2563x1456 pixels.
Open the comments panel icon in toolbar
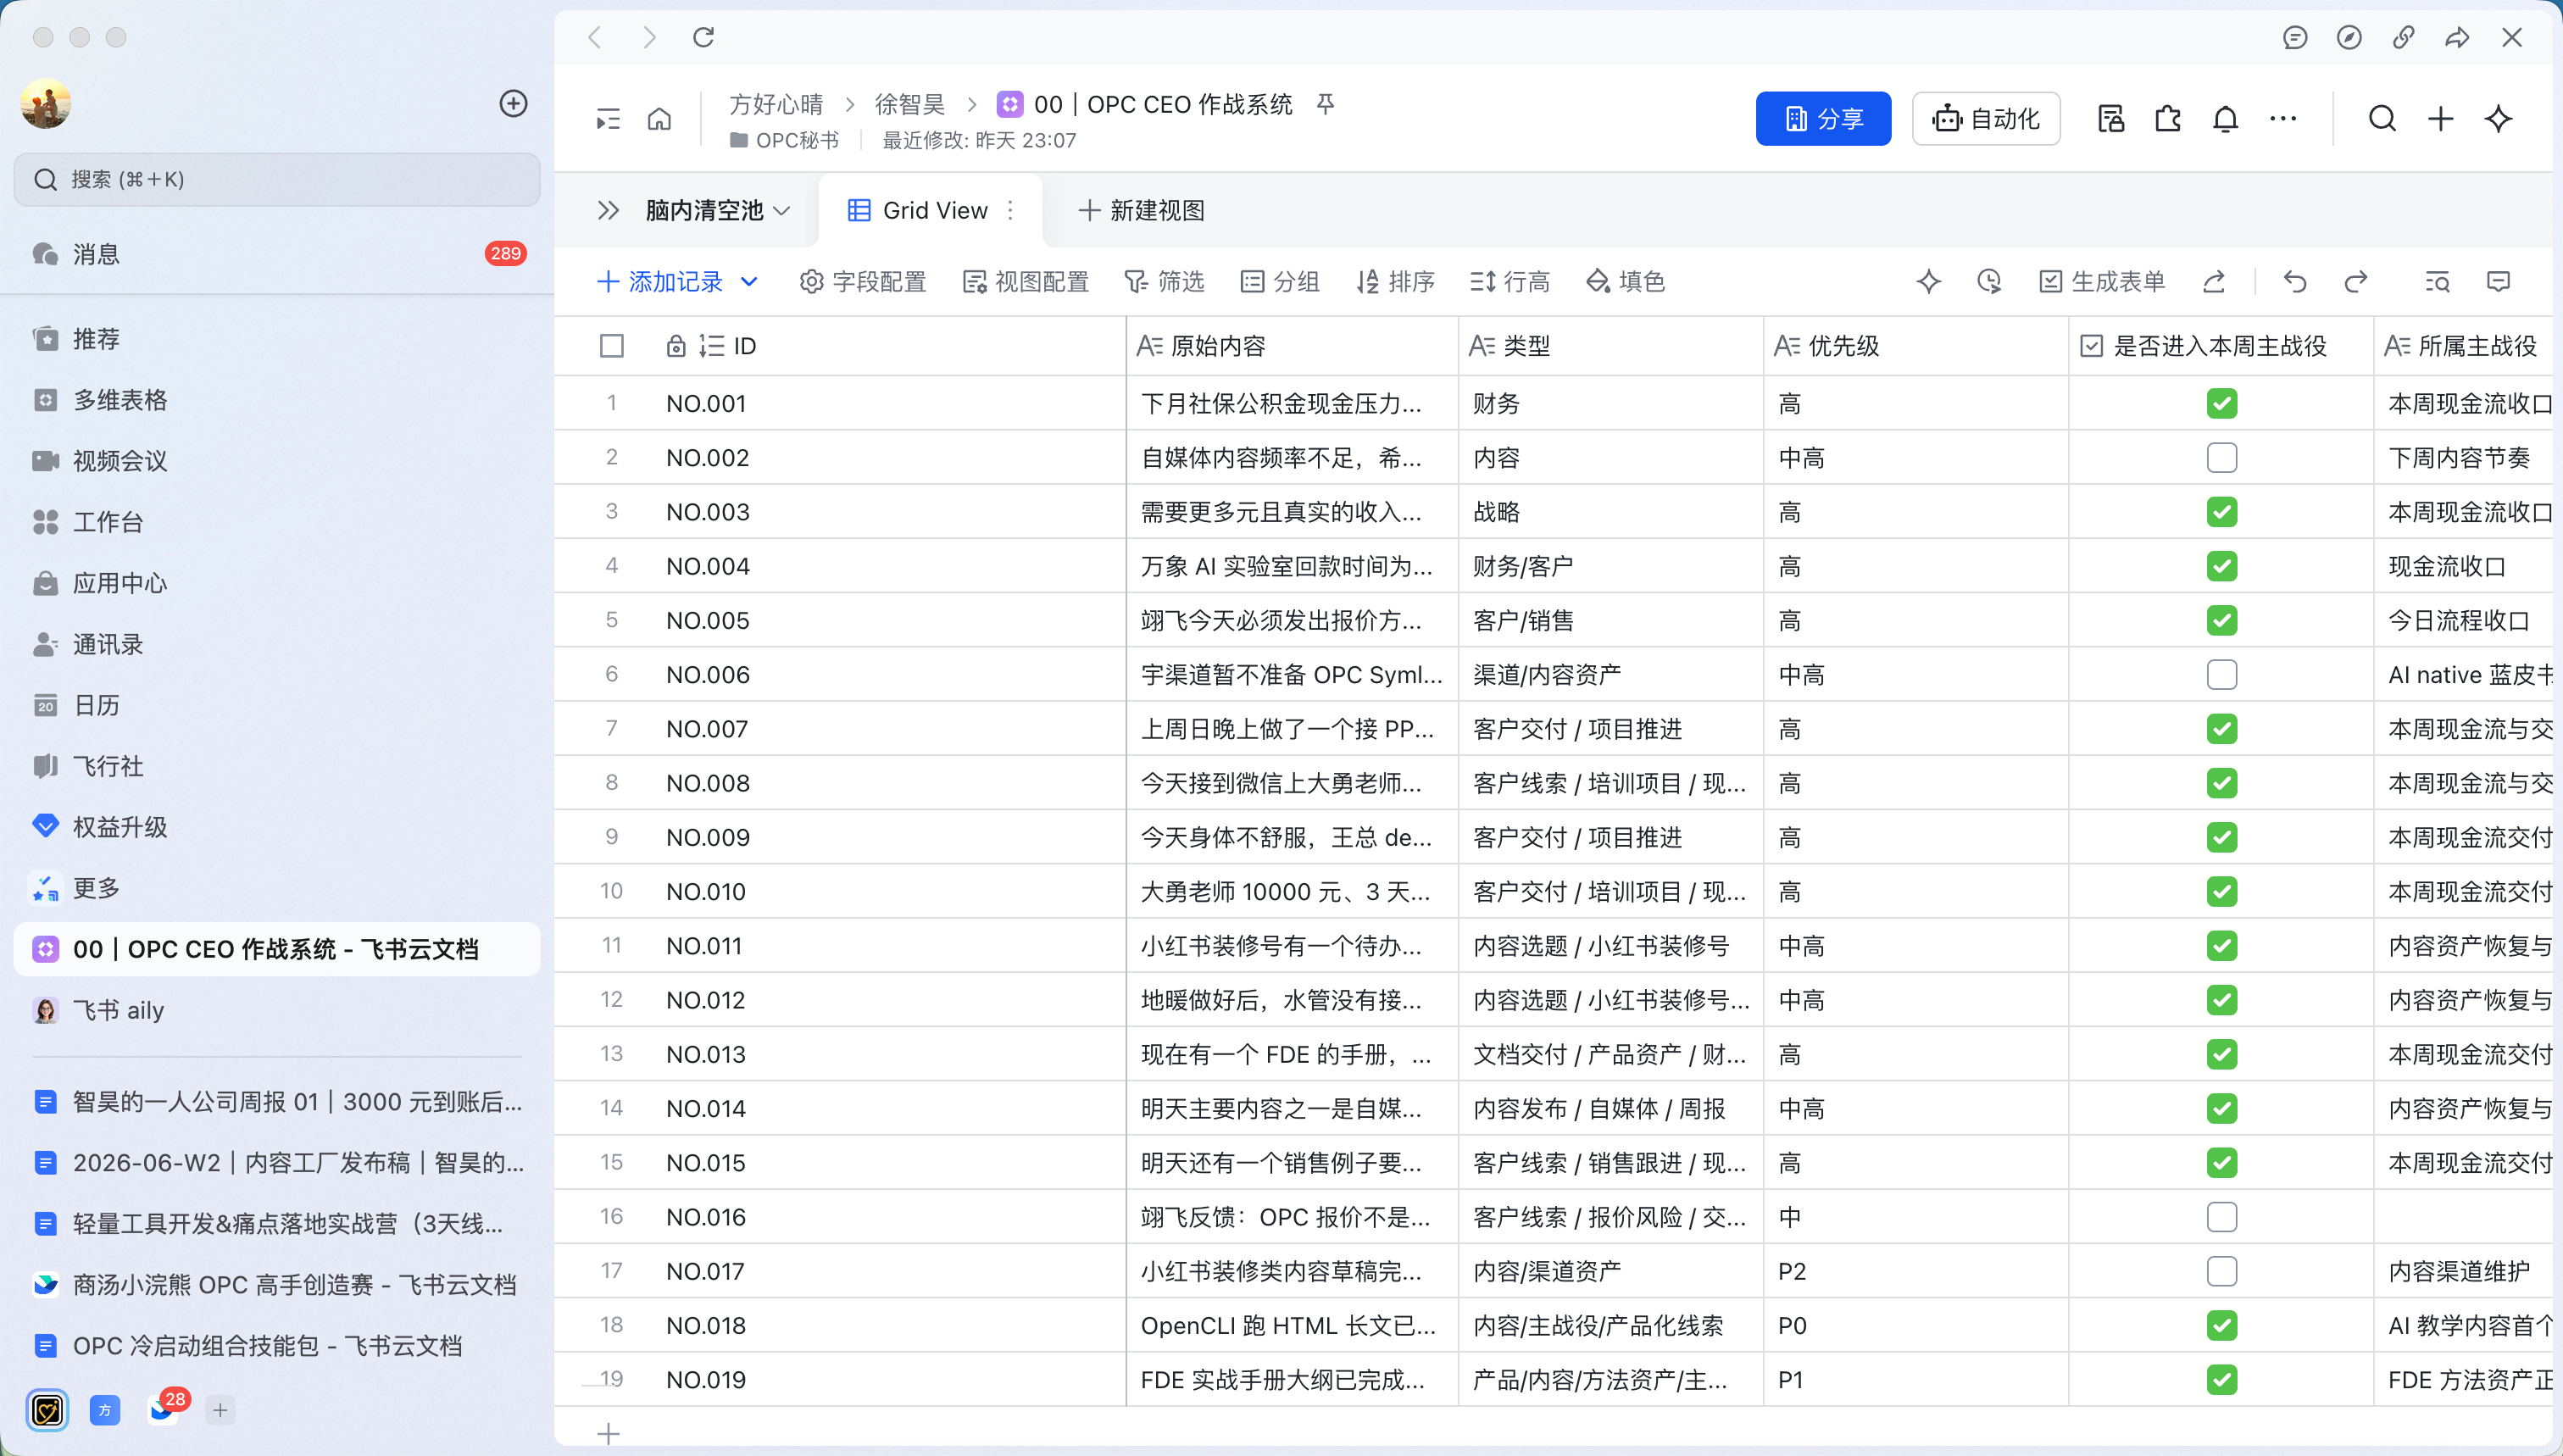tap(2499, 282)
